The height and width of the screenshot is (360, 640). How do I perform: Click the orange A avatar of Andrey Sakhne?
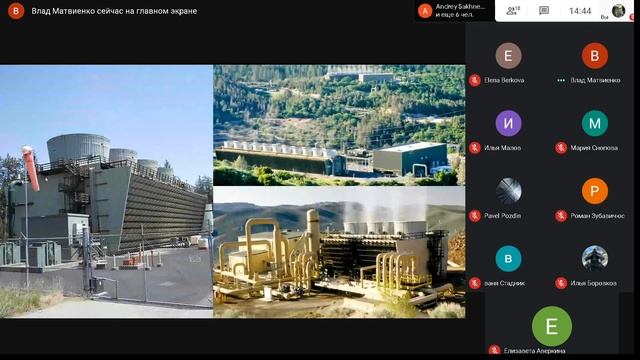[425, 11]
